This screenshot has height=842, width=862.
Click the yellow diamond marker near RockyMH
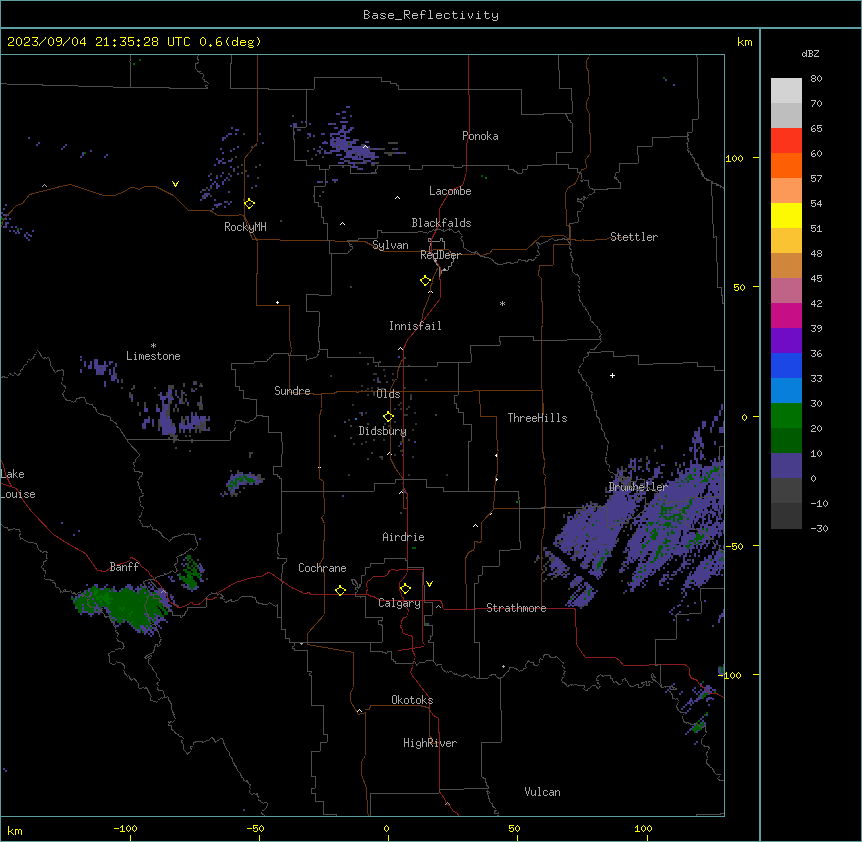tap(250, 204)
